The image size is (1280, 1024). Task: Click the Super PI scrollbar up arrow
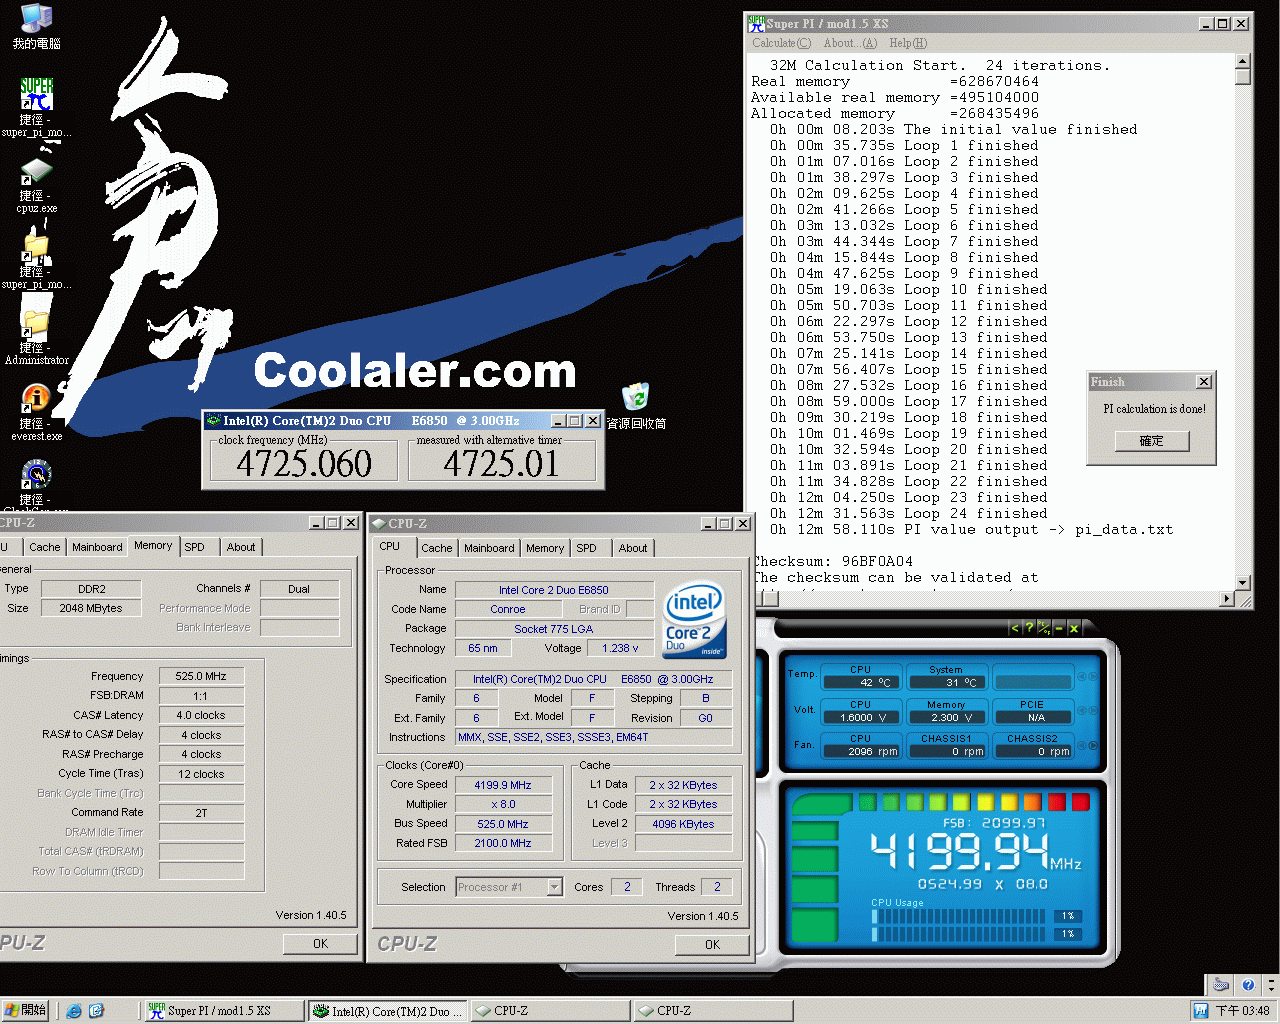click(x=1243, y=62)
